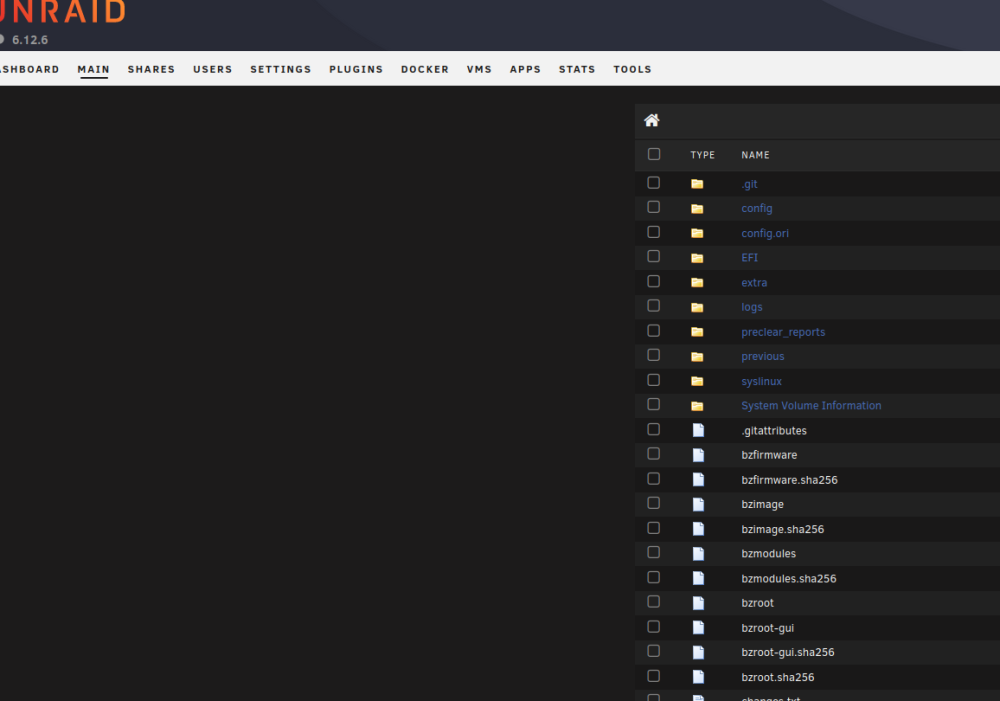Go to the Shares tab
Viewport: 1000px width, 701px height.
151,69
